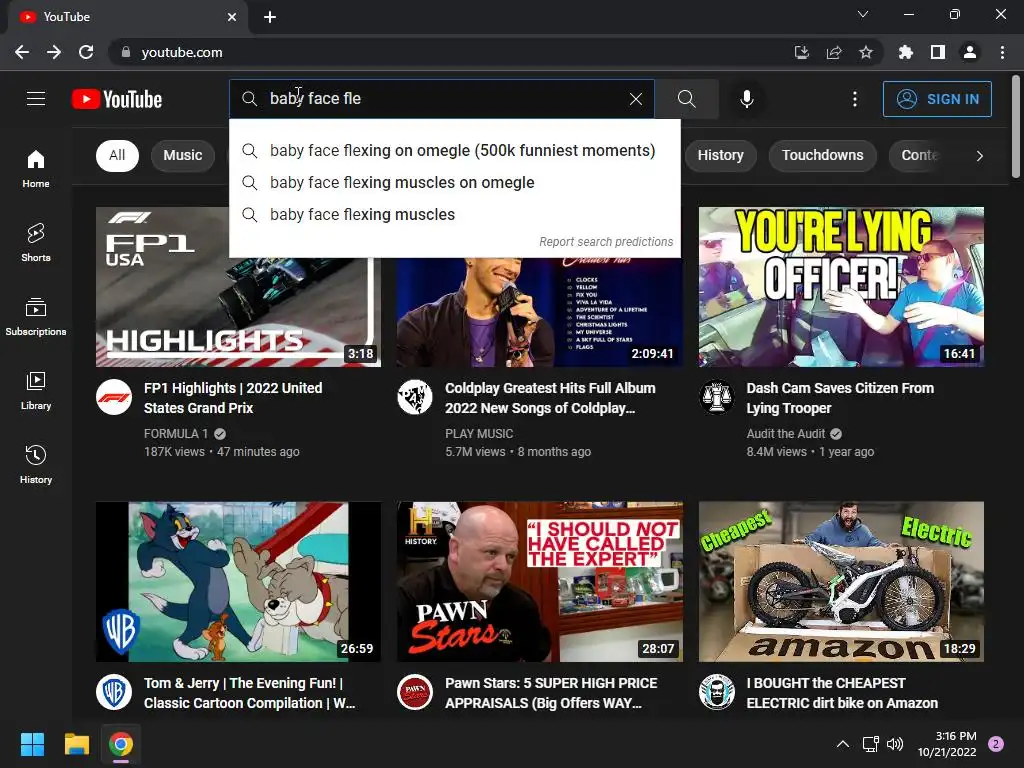Open Chrome extensions puzzle icon

click(905, 52)
